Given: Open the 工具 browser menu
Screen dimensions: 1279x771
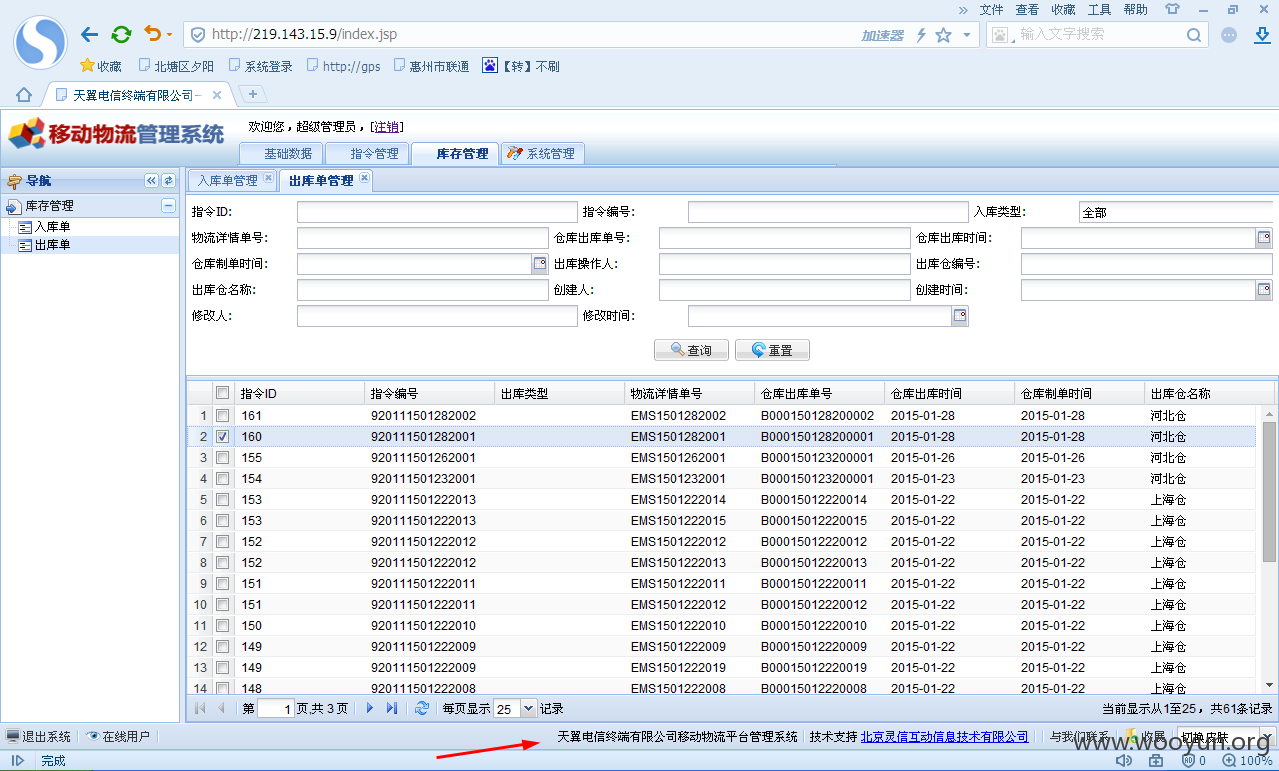Looking at the screenshot, I should coord(1099,9).
